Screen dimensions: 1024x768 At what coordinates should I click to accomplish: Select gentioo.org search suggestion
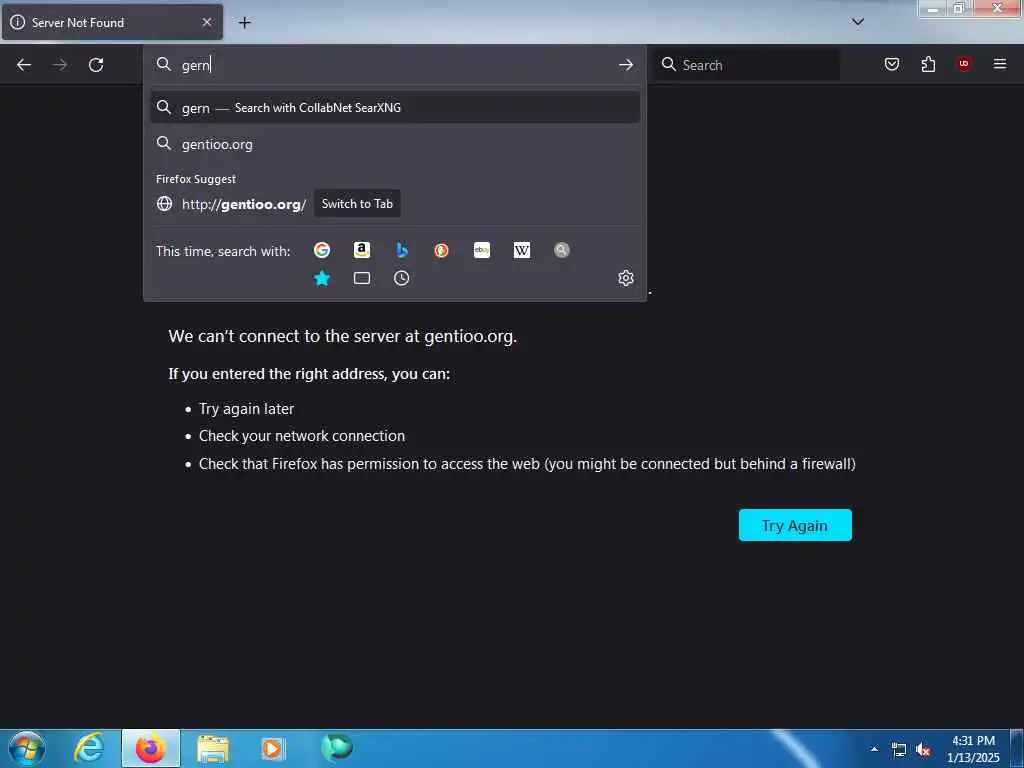(394, 144)
